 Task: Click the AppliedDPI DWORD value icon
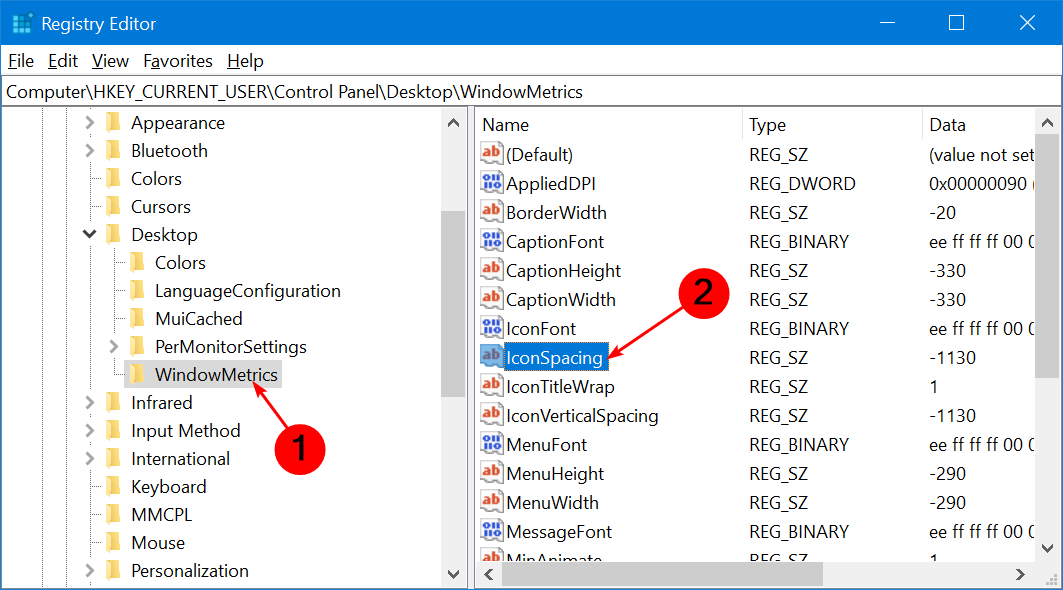492,183
